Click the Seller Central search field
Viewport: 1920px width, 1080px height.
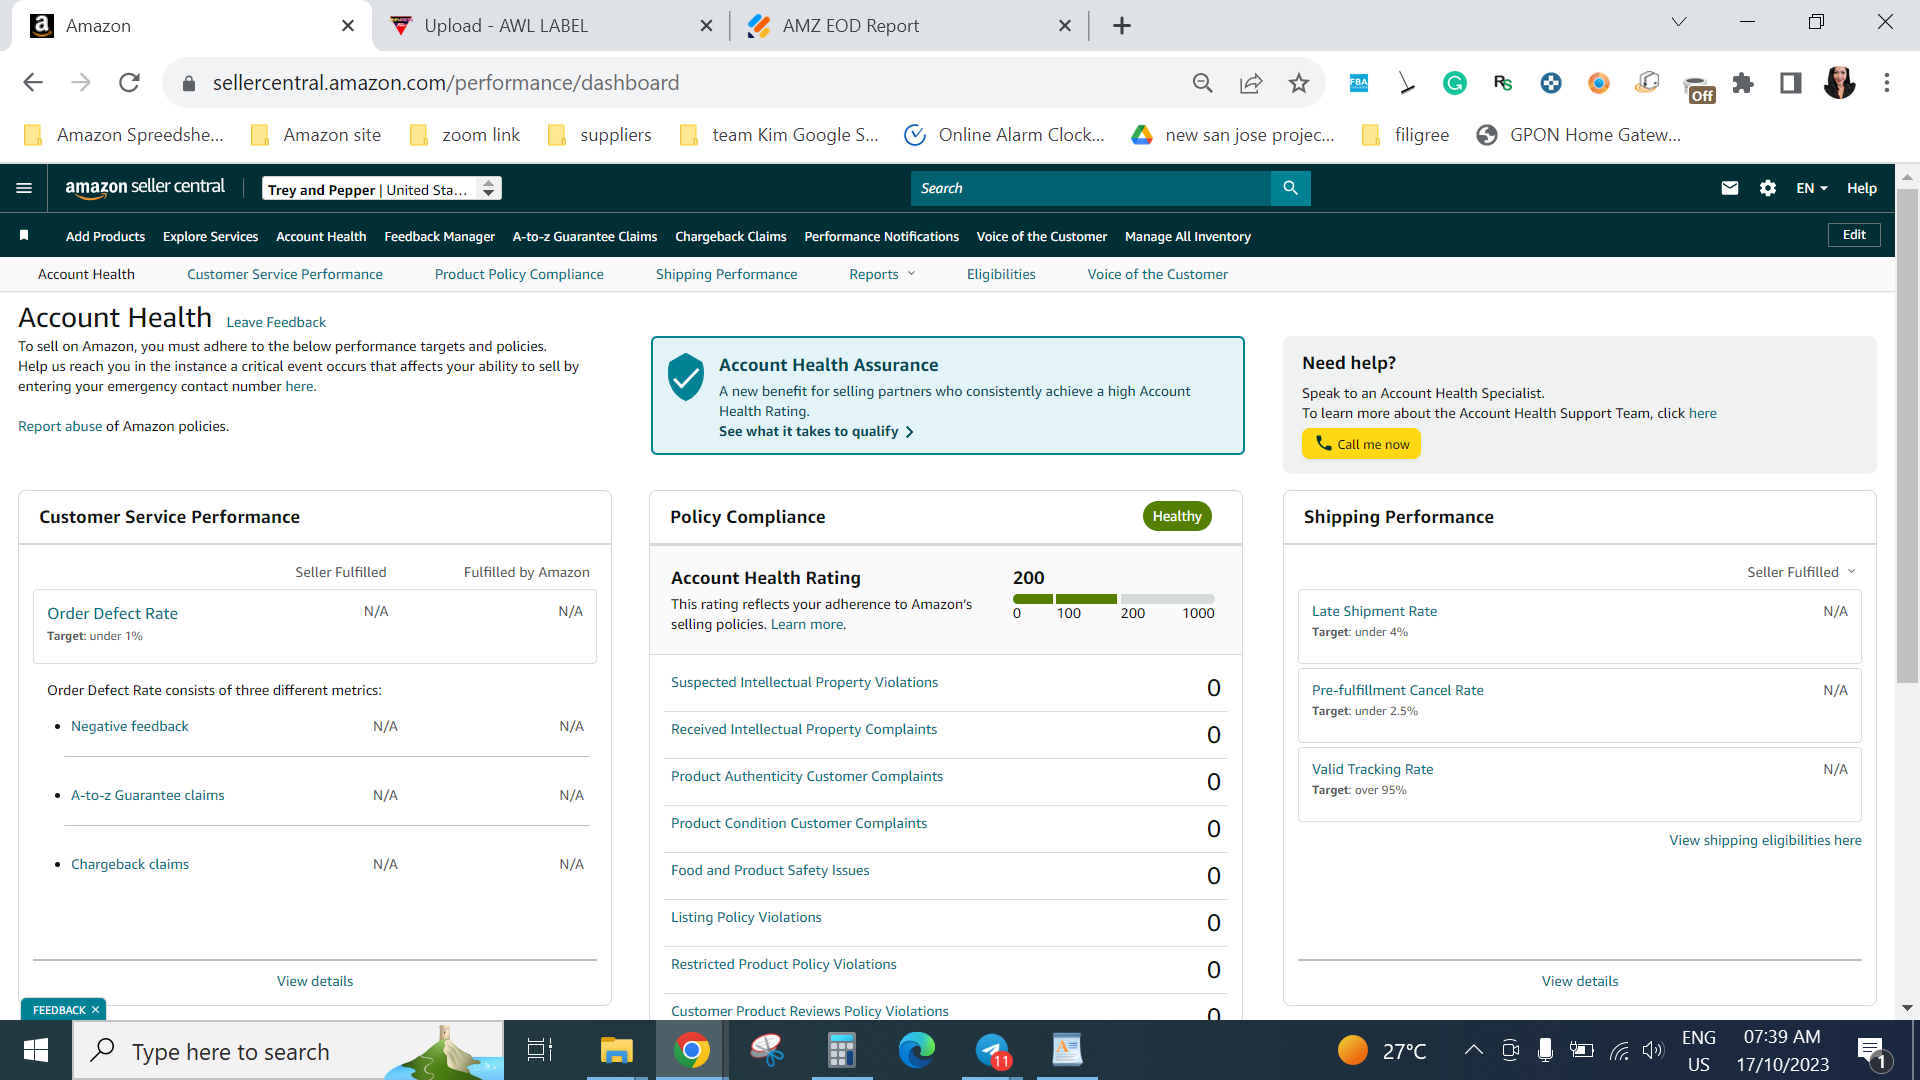(x=1090, y=188)
